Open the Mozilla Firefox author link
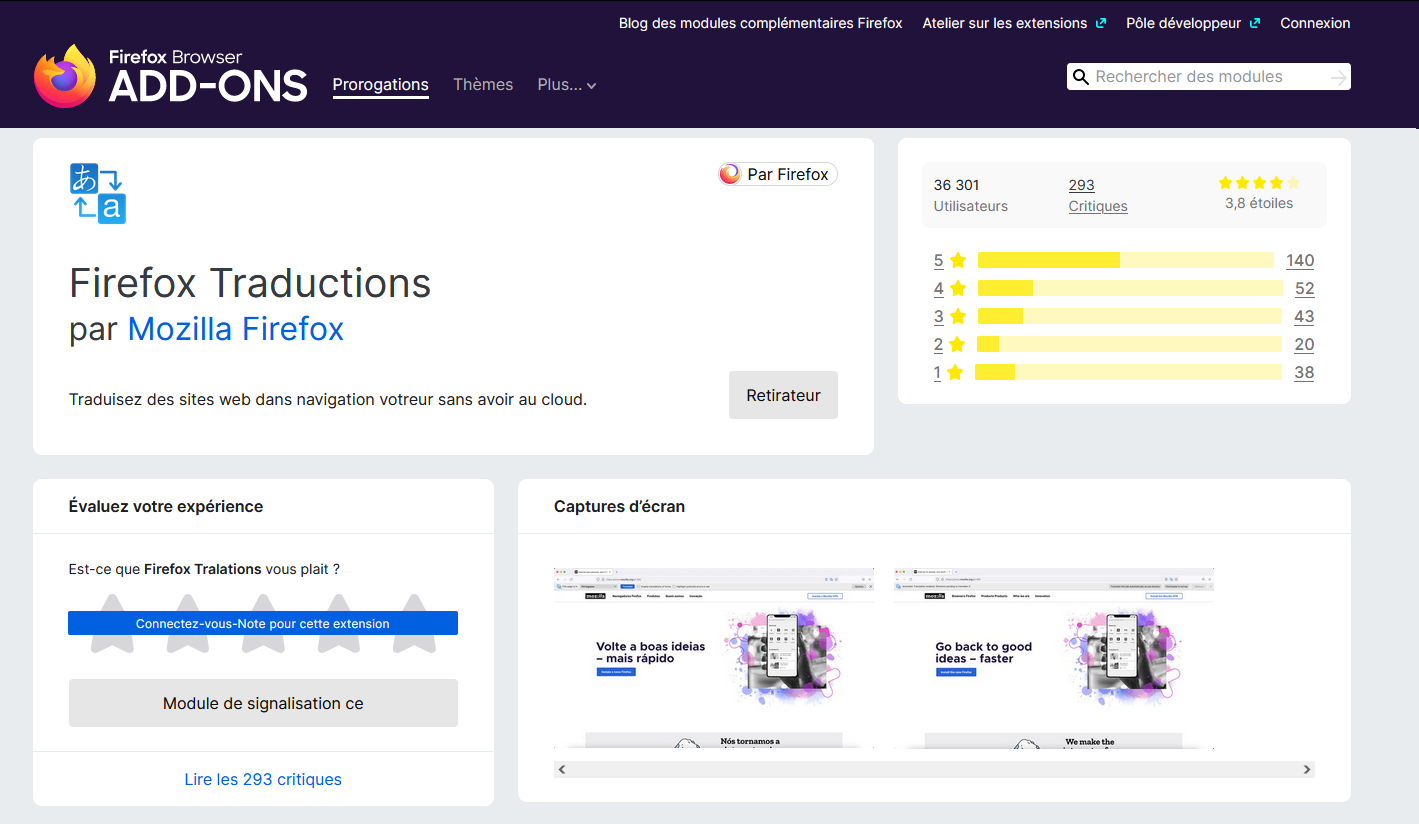1419x824 pixels. 236,329
